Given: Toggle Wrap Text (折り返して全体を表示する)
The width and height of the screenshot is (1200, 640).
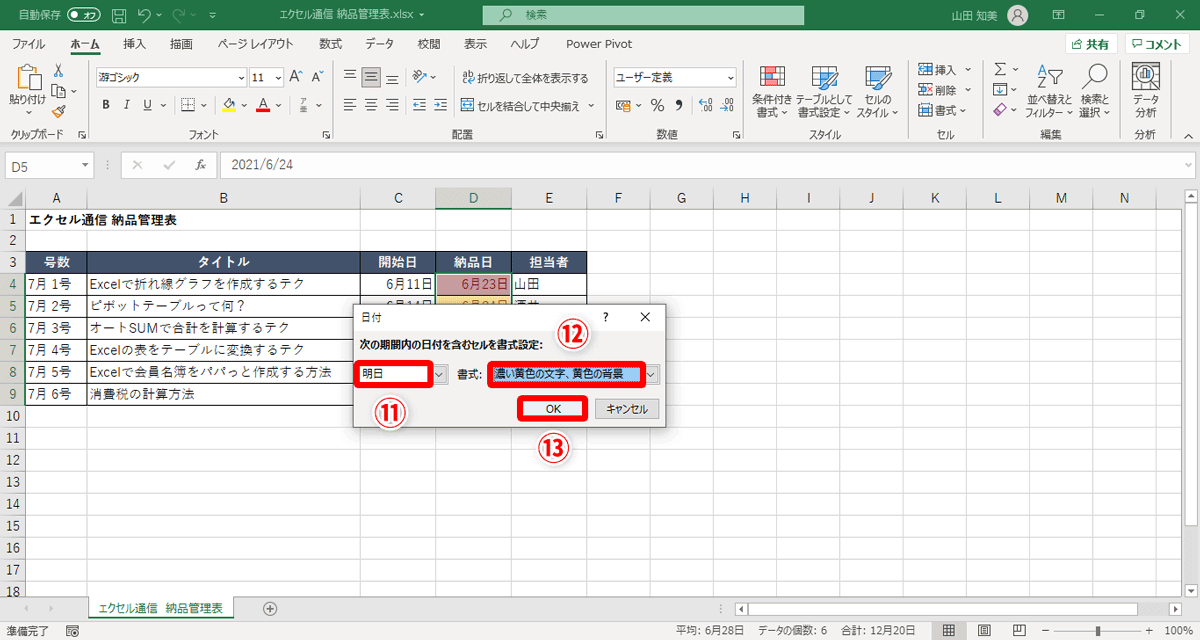Looking at the screenshot, I should click(x=525, y=77).
